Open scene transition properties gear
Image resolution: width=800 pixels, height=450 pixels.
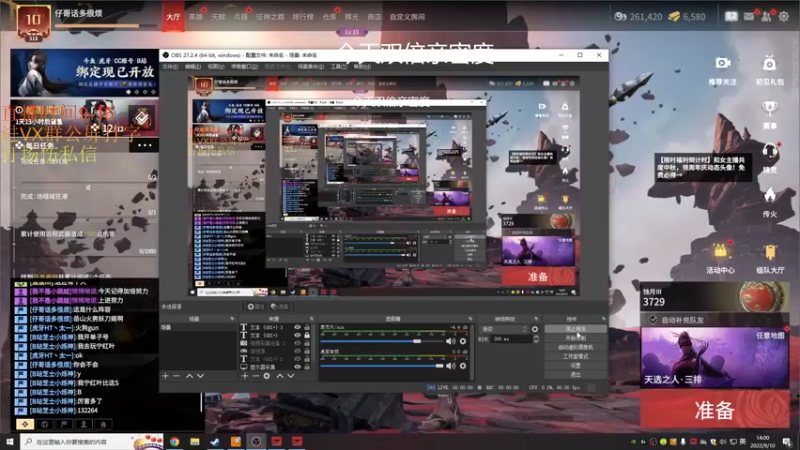coord(535,329)
